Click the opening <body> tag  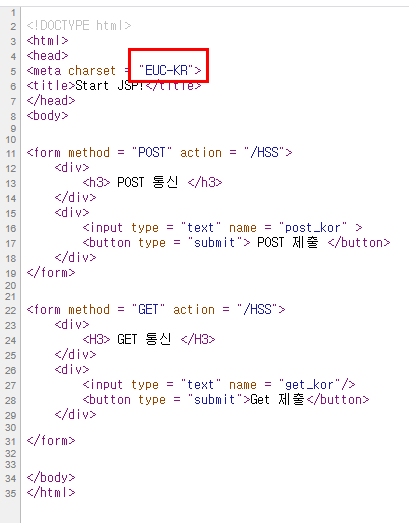[47, 116]
